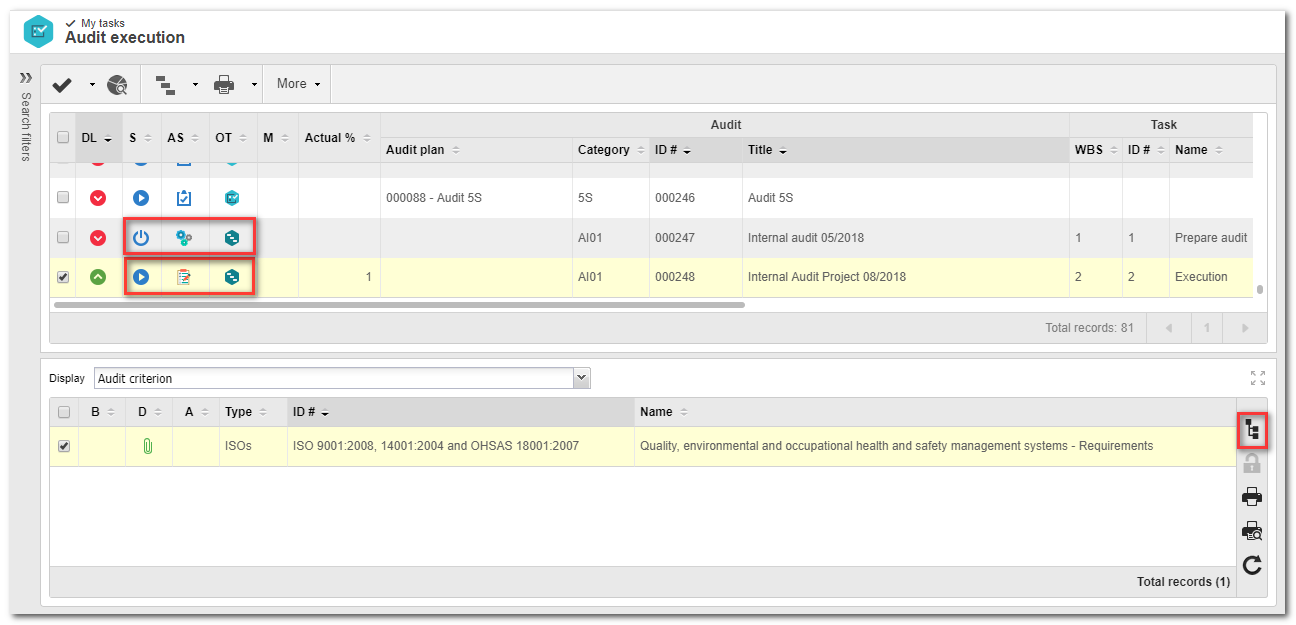Open the More menu
This screenshot has height=625, width=1296.
point(298,84)
